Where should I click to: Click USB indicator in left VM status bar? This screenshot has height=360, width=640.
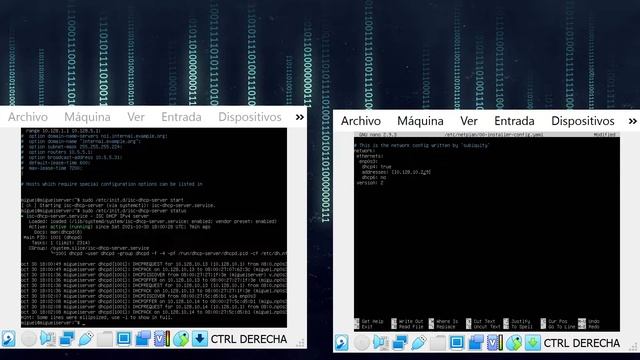(x=86, y=339)
